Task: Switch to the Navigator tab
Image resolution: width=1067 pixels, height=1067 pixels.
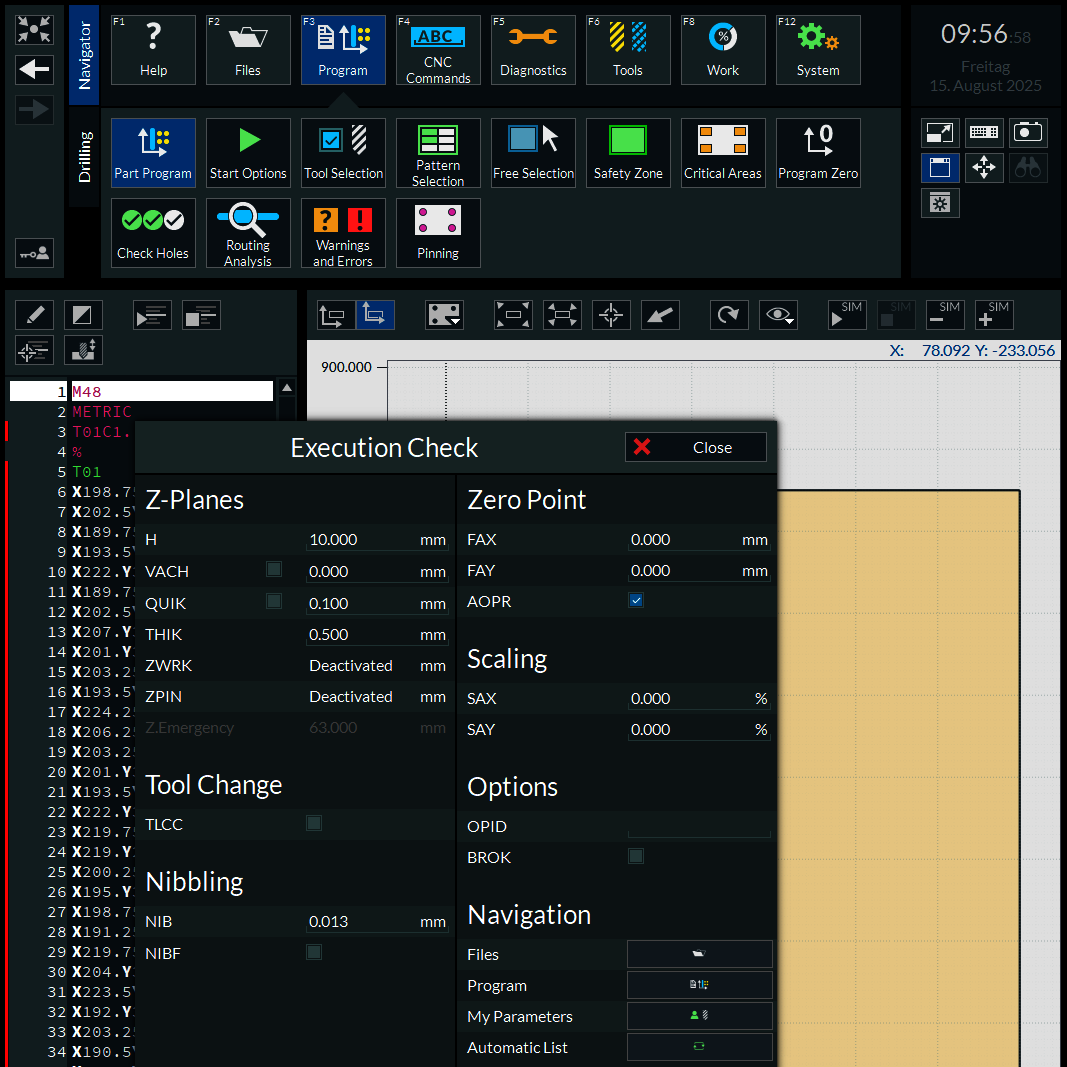Action: (x=84, y=54)
